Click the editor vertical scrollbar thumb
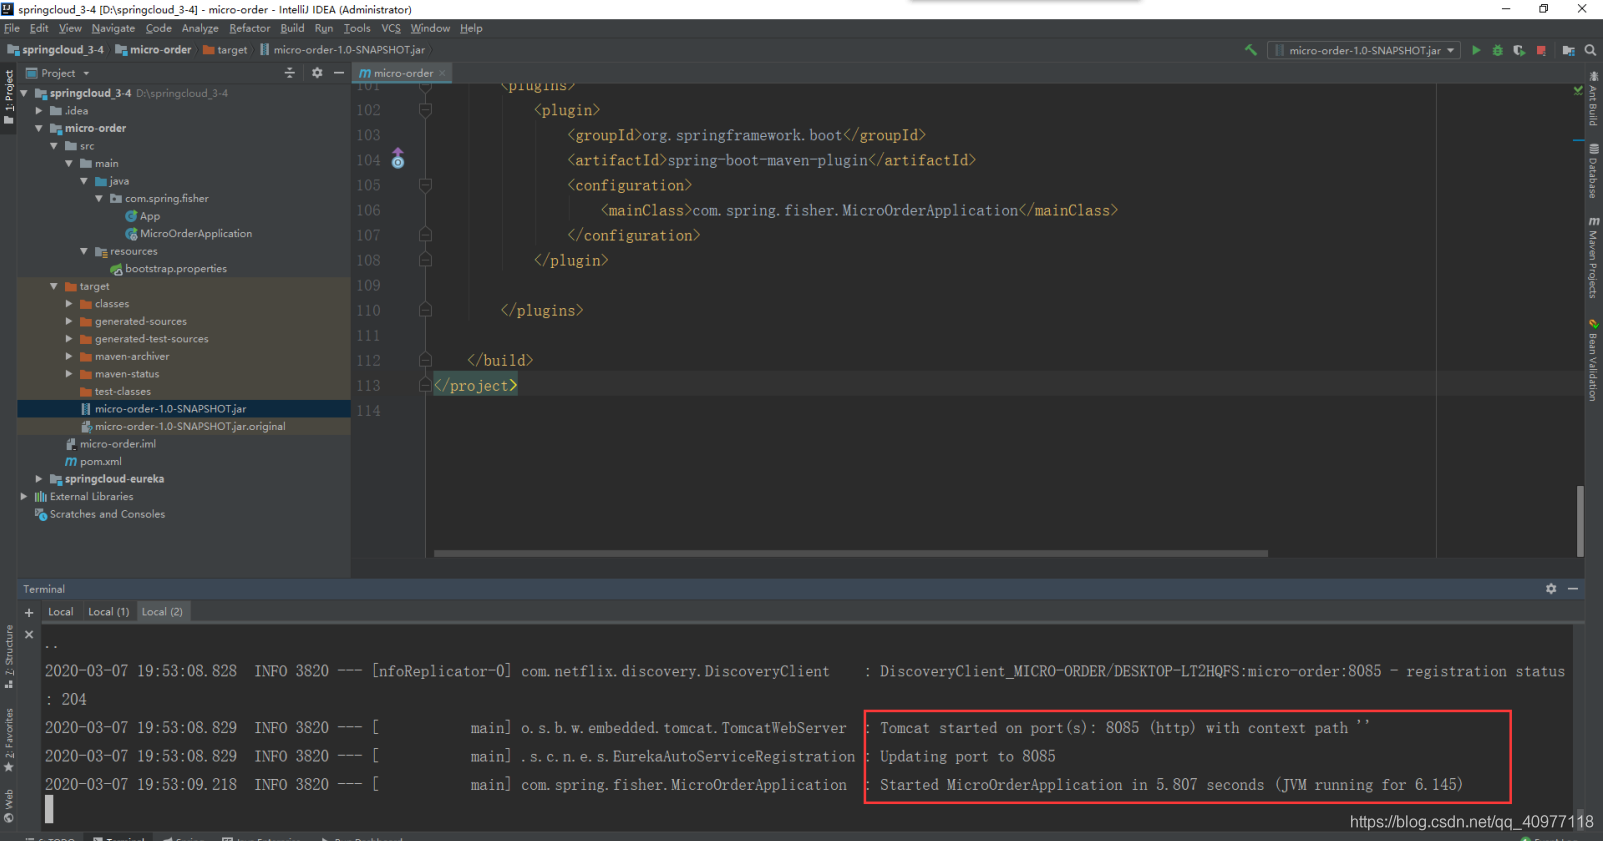Viewport: 1604px width, 841px height. (x=1580, y=520)
